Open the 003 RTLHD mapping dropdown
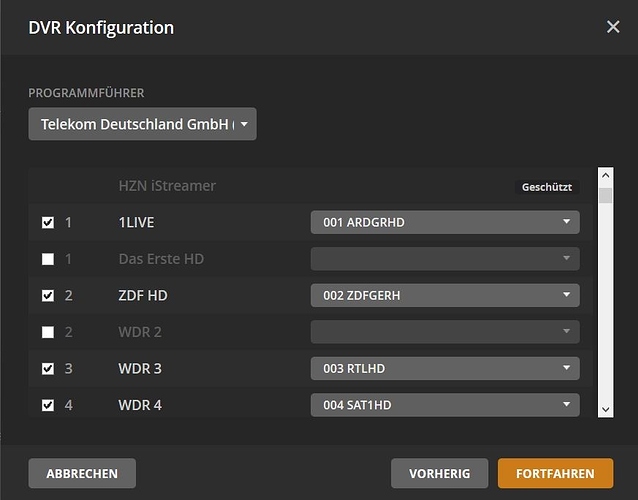Viewport: 638px width, 500px height. coord(444,368)
